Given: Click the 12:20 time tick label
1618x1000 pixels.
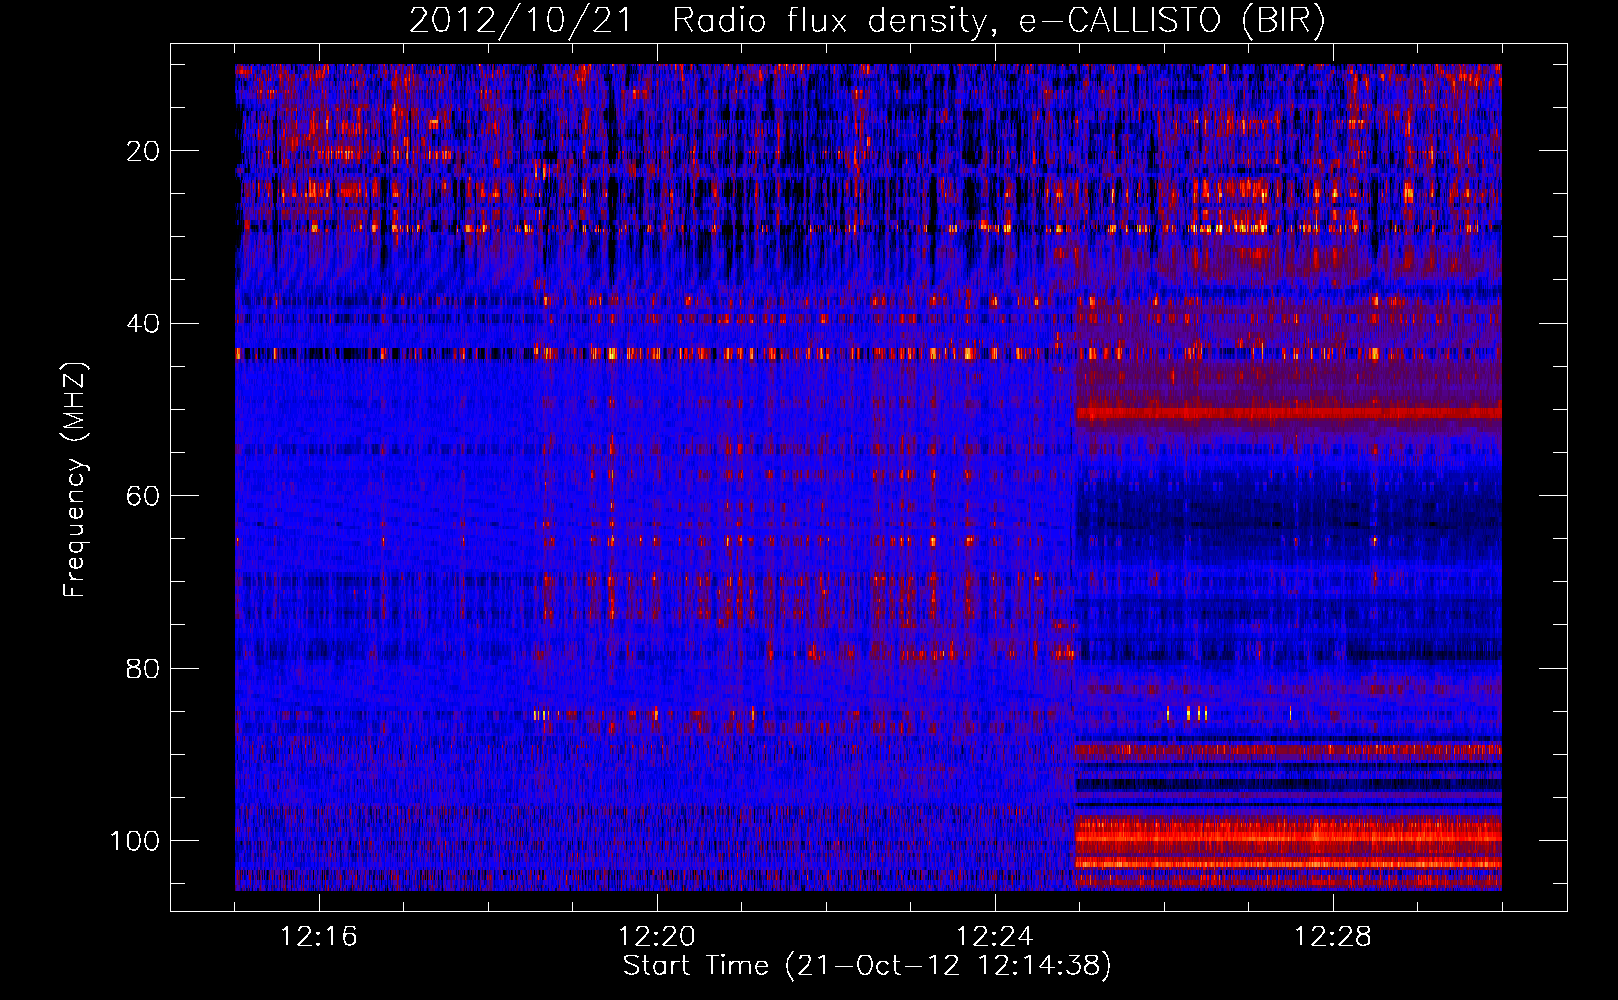Looking at the screenshot, I should point(657,937).
